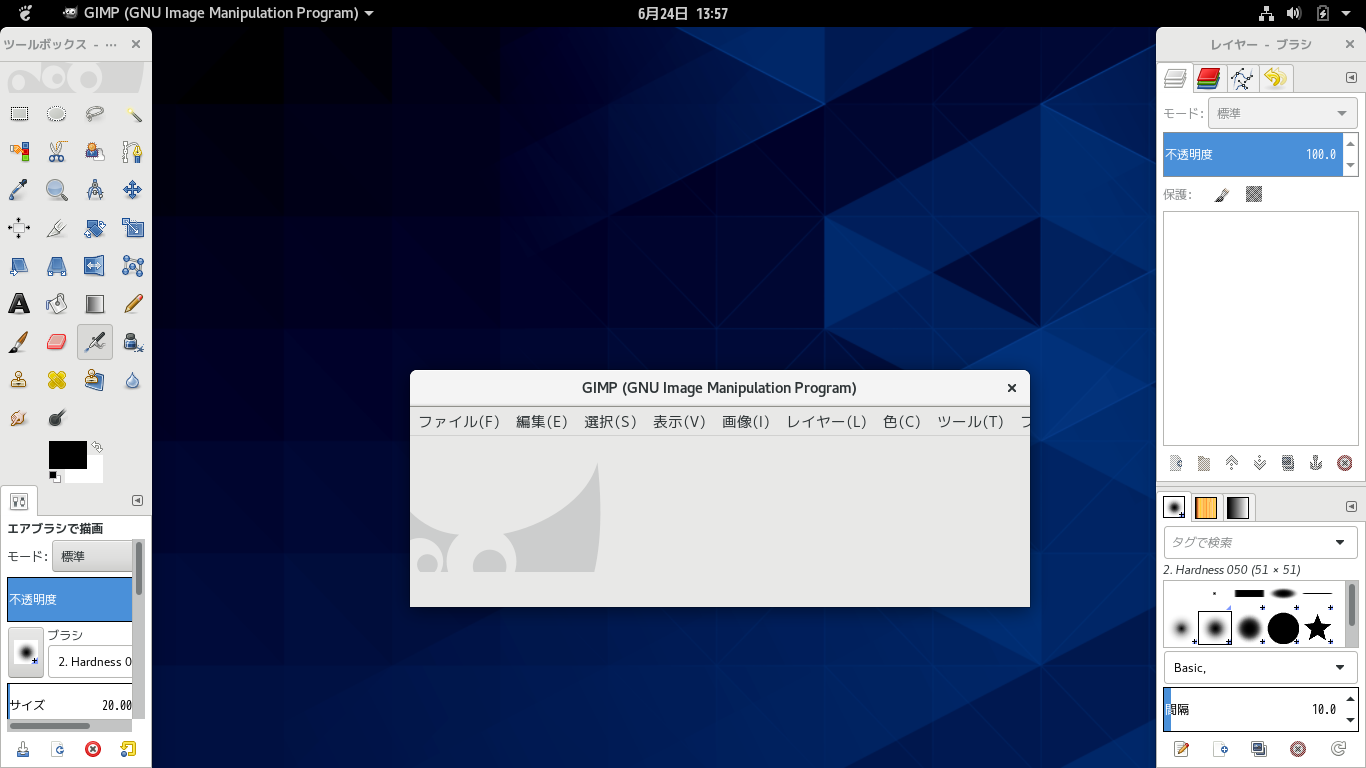Select the Ellipse Select tool
The width and height of the screenshot is (1366, 768).
(57, 114)
